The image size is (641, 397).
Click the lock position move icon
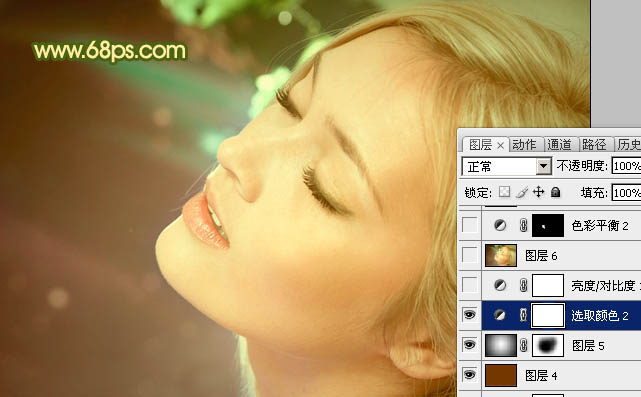pos(538,192)
